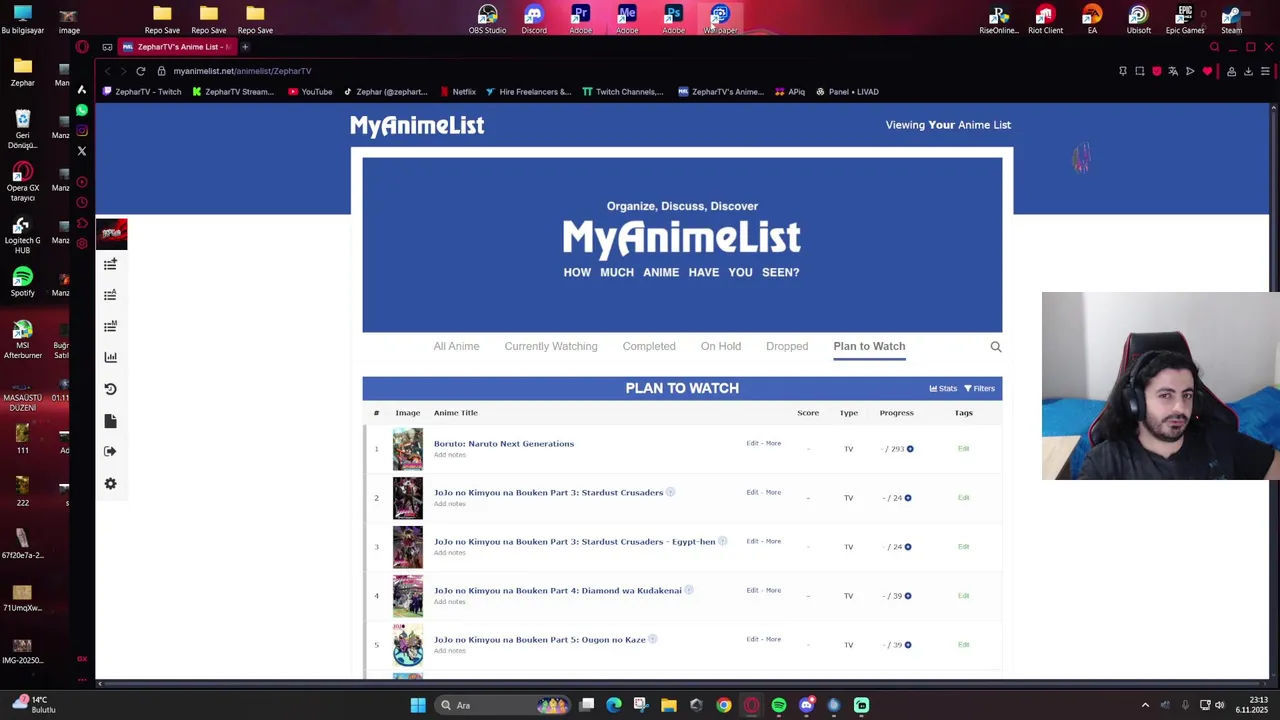Increment Boruto episode progress plus icon
Image resolution: width=1280 pixels, height=720 pixels.
[x=910, y=449]
